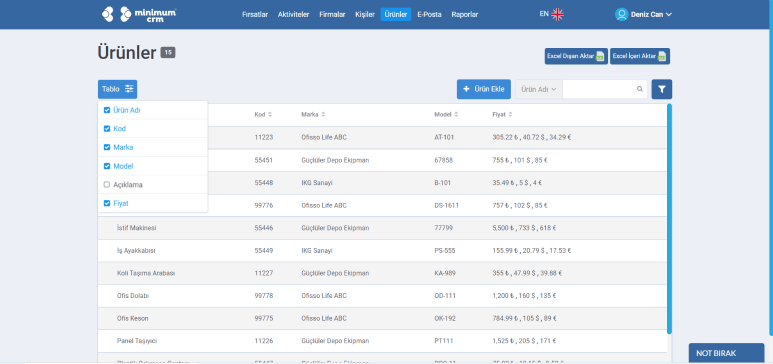Uncheck the Marka column checkbox
This screenshot has height=364, width=773.
click(107, 147)
